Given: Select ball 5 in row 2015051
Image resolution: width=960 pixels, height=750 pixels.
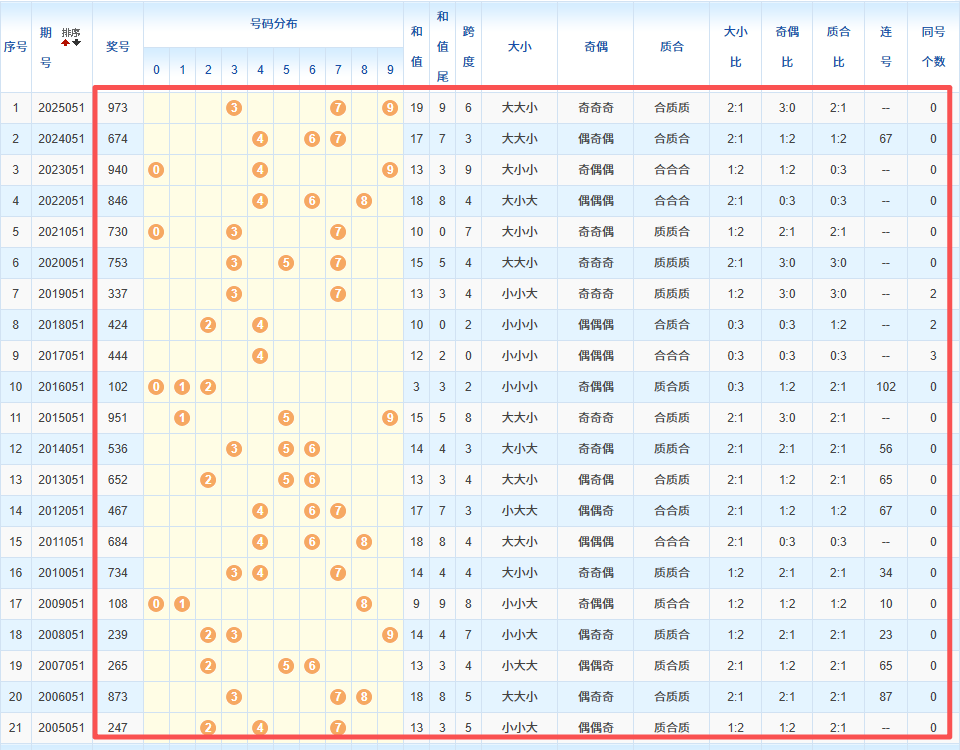Looking at the screenshot, I should (285, 417).
